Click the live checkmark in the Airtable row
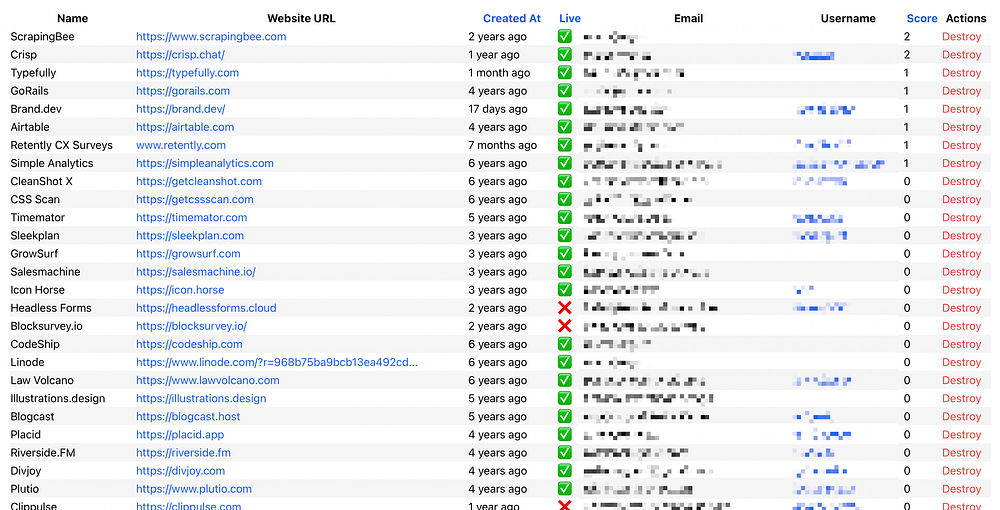The height and width of the screenshot is (510, 1000). click(x=564, y=127)
